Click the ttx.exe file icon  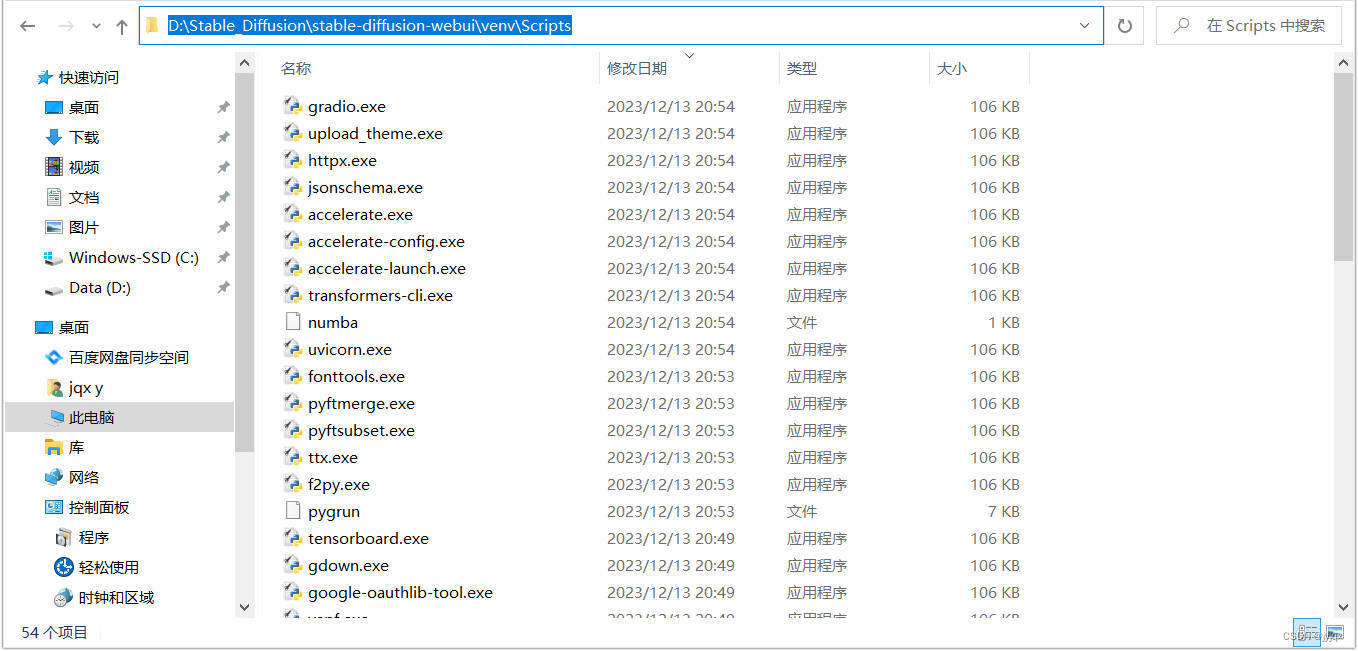[293, 456]
